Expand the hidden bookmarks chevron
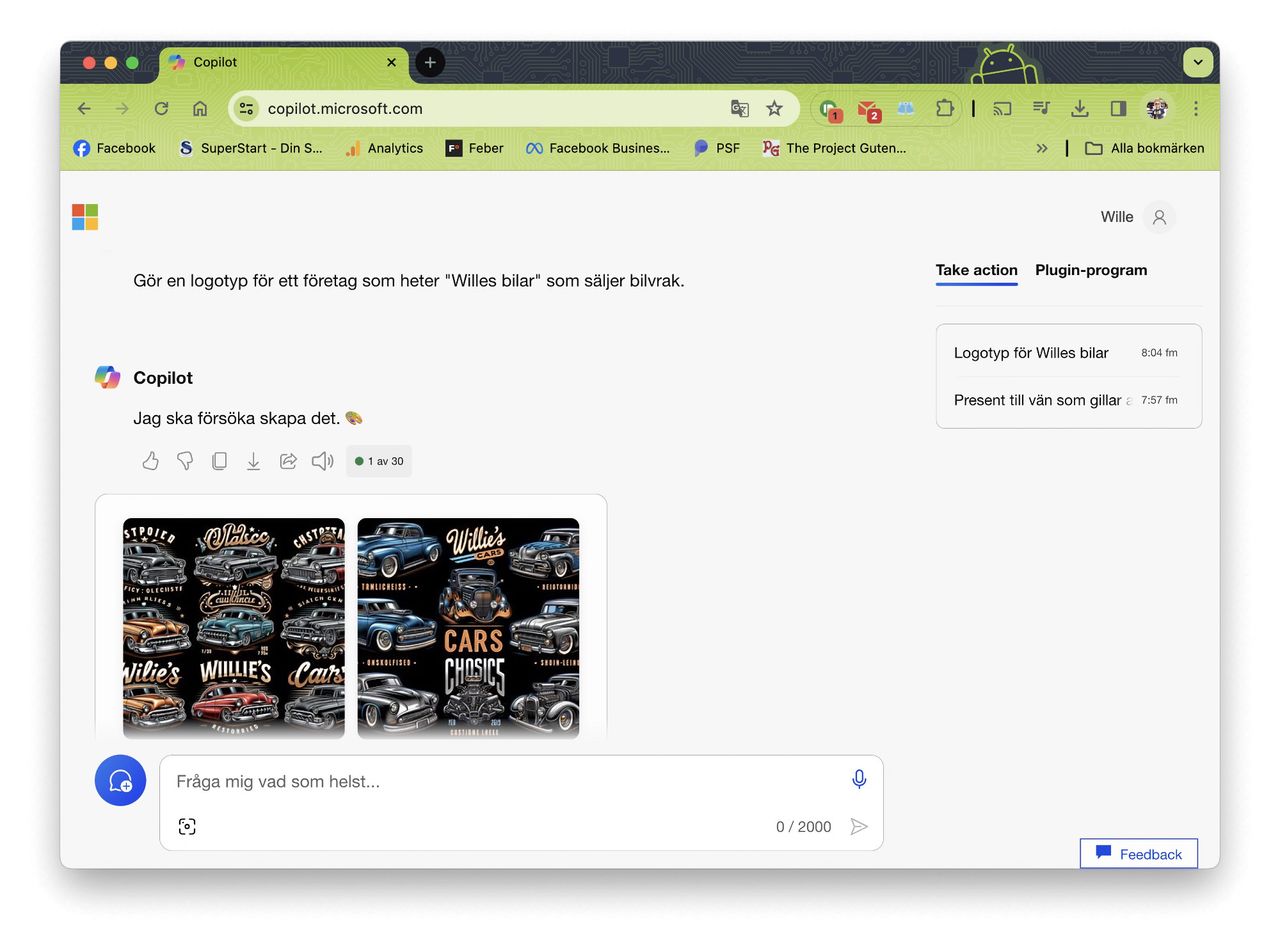 [1041, 148]
